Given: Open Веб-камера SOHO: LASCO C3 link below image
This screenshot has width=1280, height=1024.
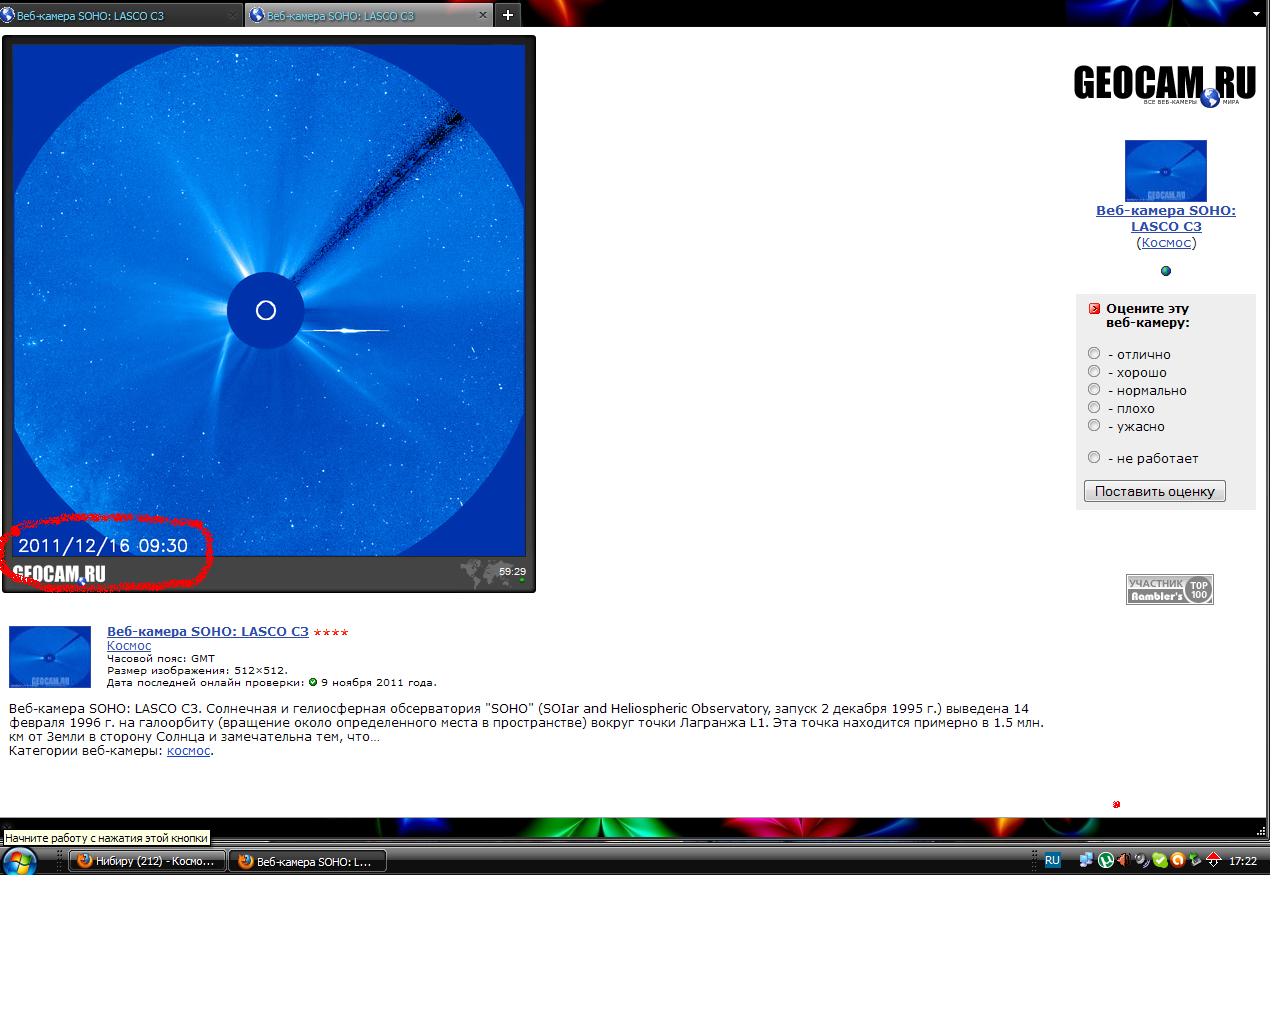Looking at the screenshot, I should (x=208, y=631).
